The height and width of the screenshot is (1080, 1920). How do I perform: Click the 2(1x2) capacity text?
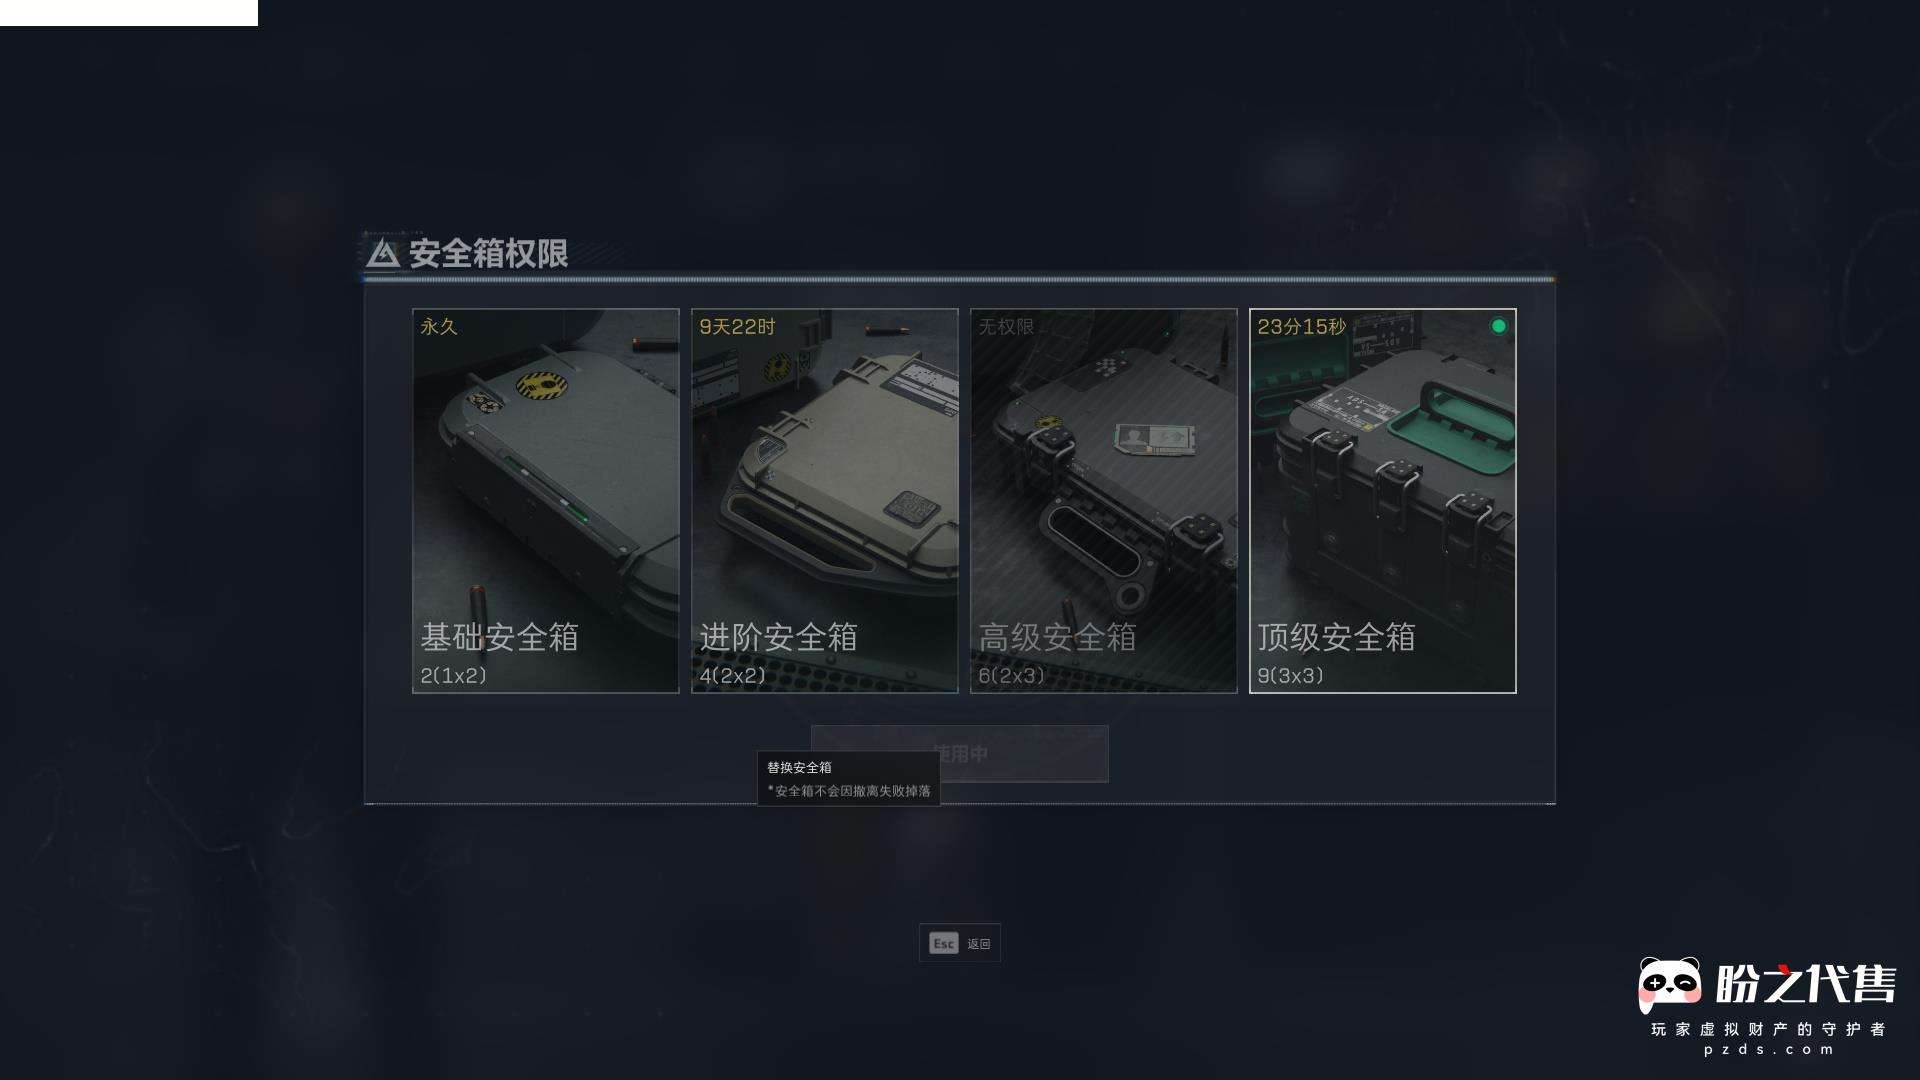[454, 676]
